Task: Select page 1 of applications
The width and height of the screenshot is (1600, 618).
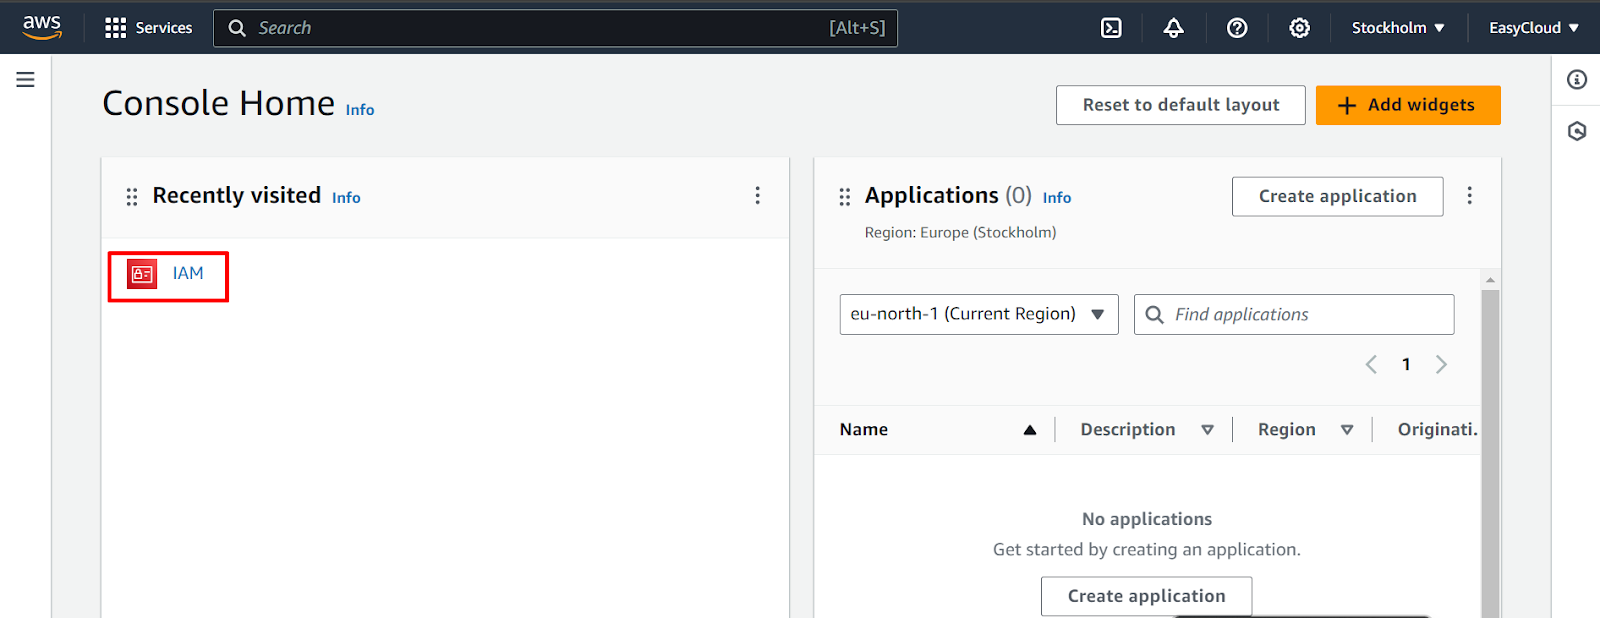Action: click(1406, 364)
